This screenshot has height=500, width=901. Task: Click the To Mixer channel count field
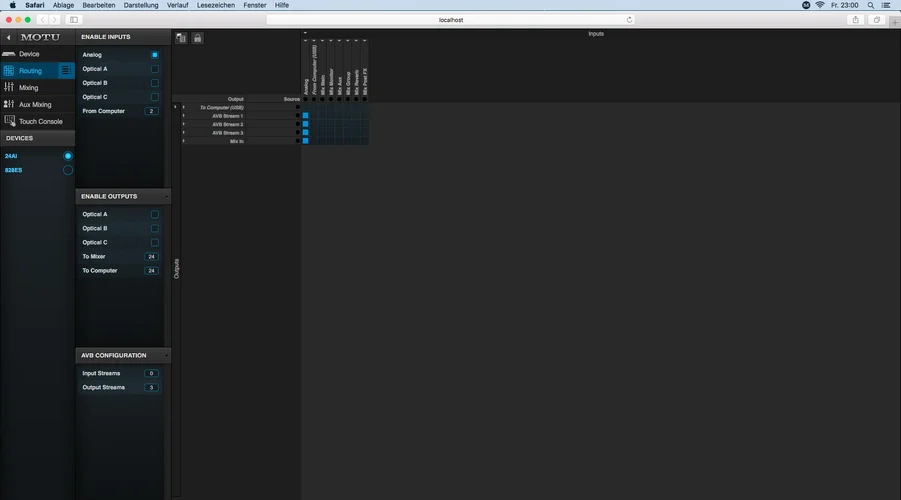[152, 257]
